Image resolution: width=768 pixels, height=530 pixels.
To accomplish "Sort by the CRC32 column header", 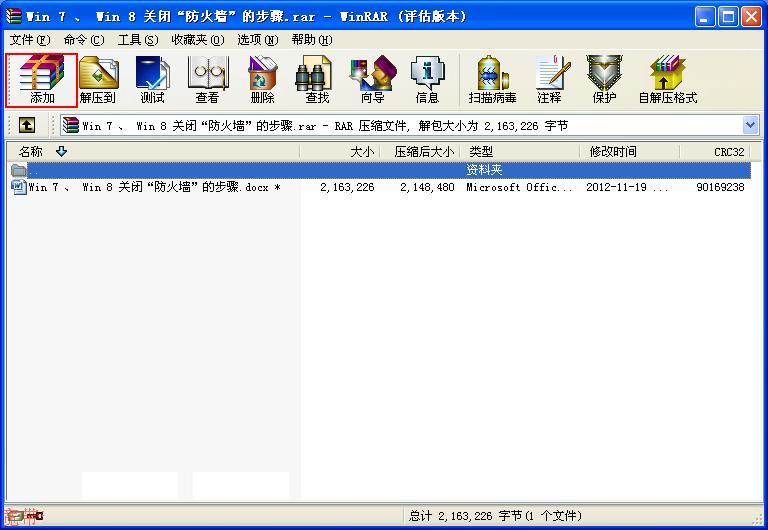I will (715, 152).
